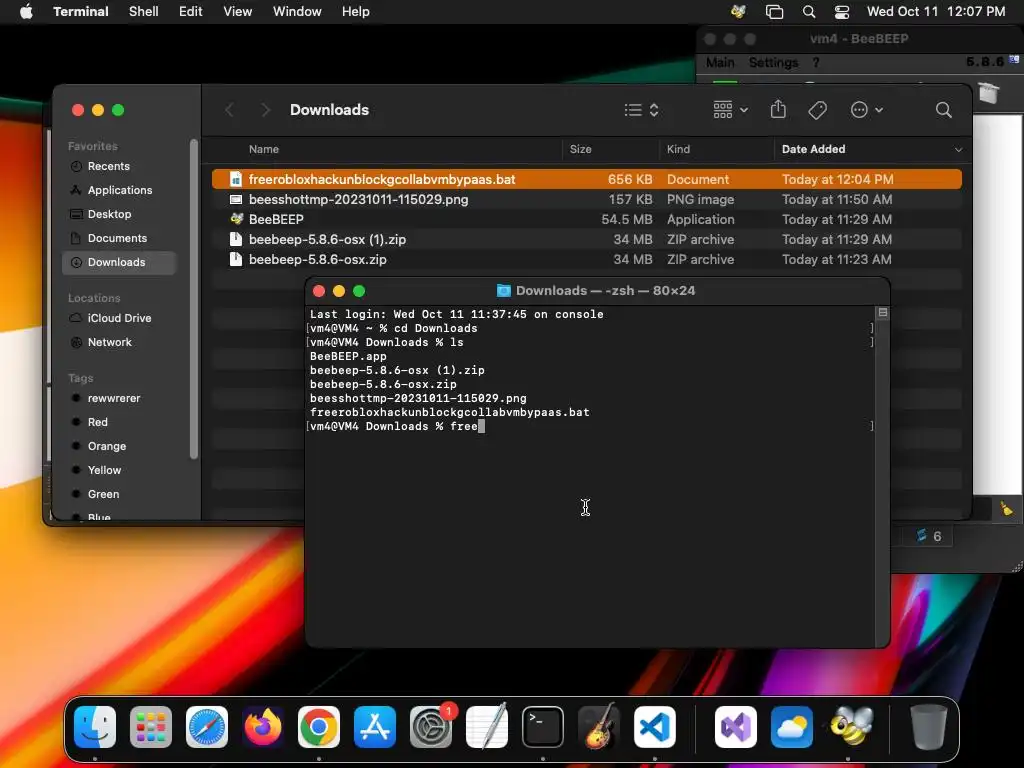Select Network in Finder sidebar
The height and width of the screenshot is (768, 1024).
point(120,342)
